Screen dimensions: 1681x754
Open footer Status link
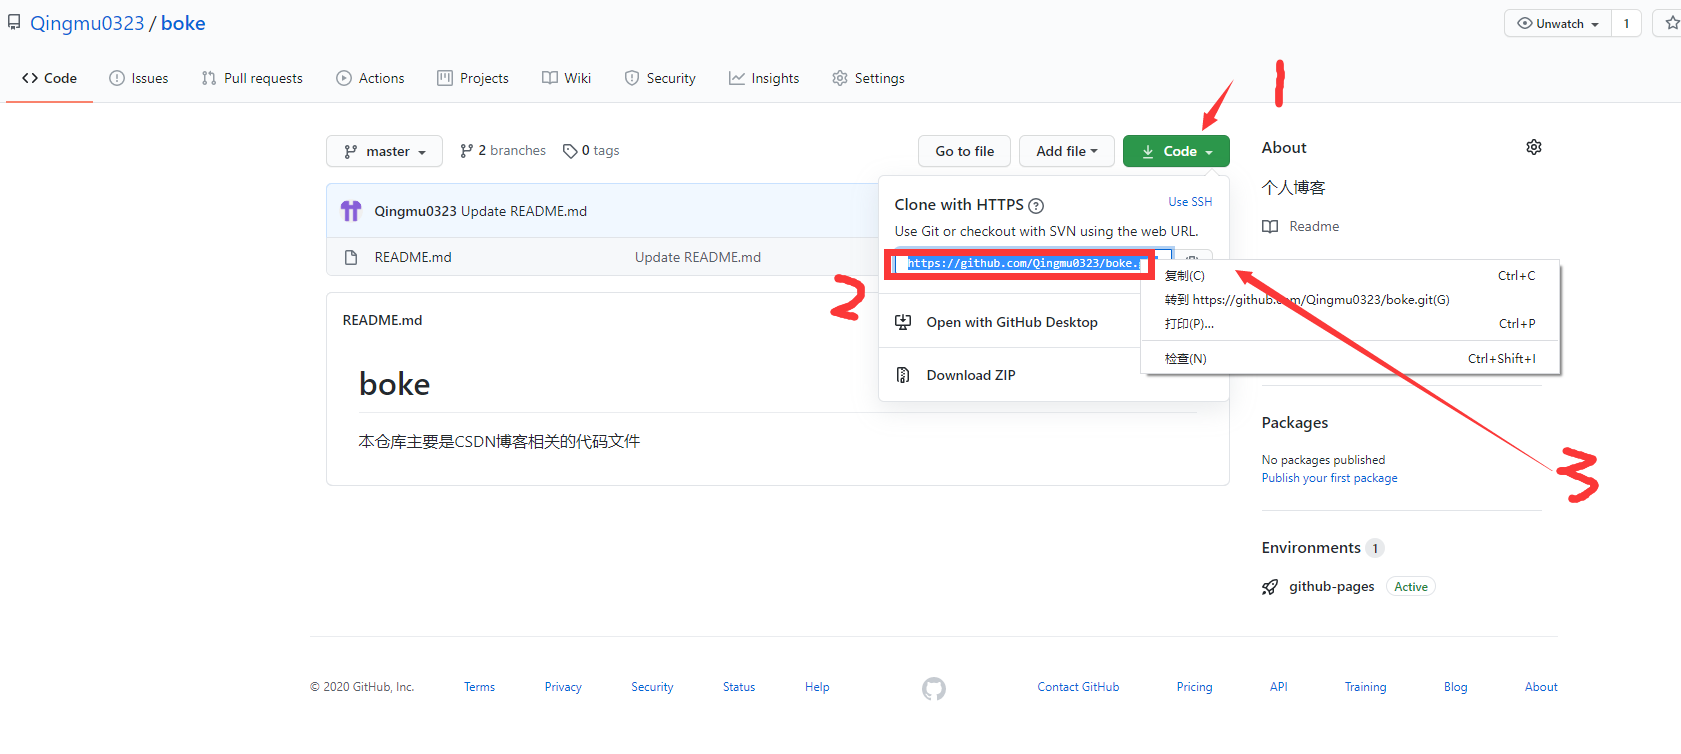(739, 687)
